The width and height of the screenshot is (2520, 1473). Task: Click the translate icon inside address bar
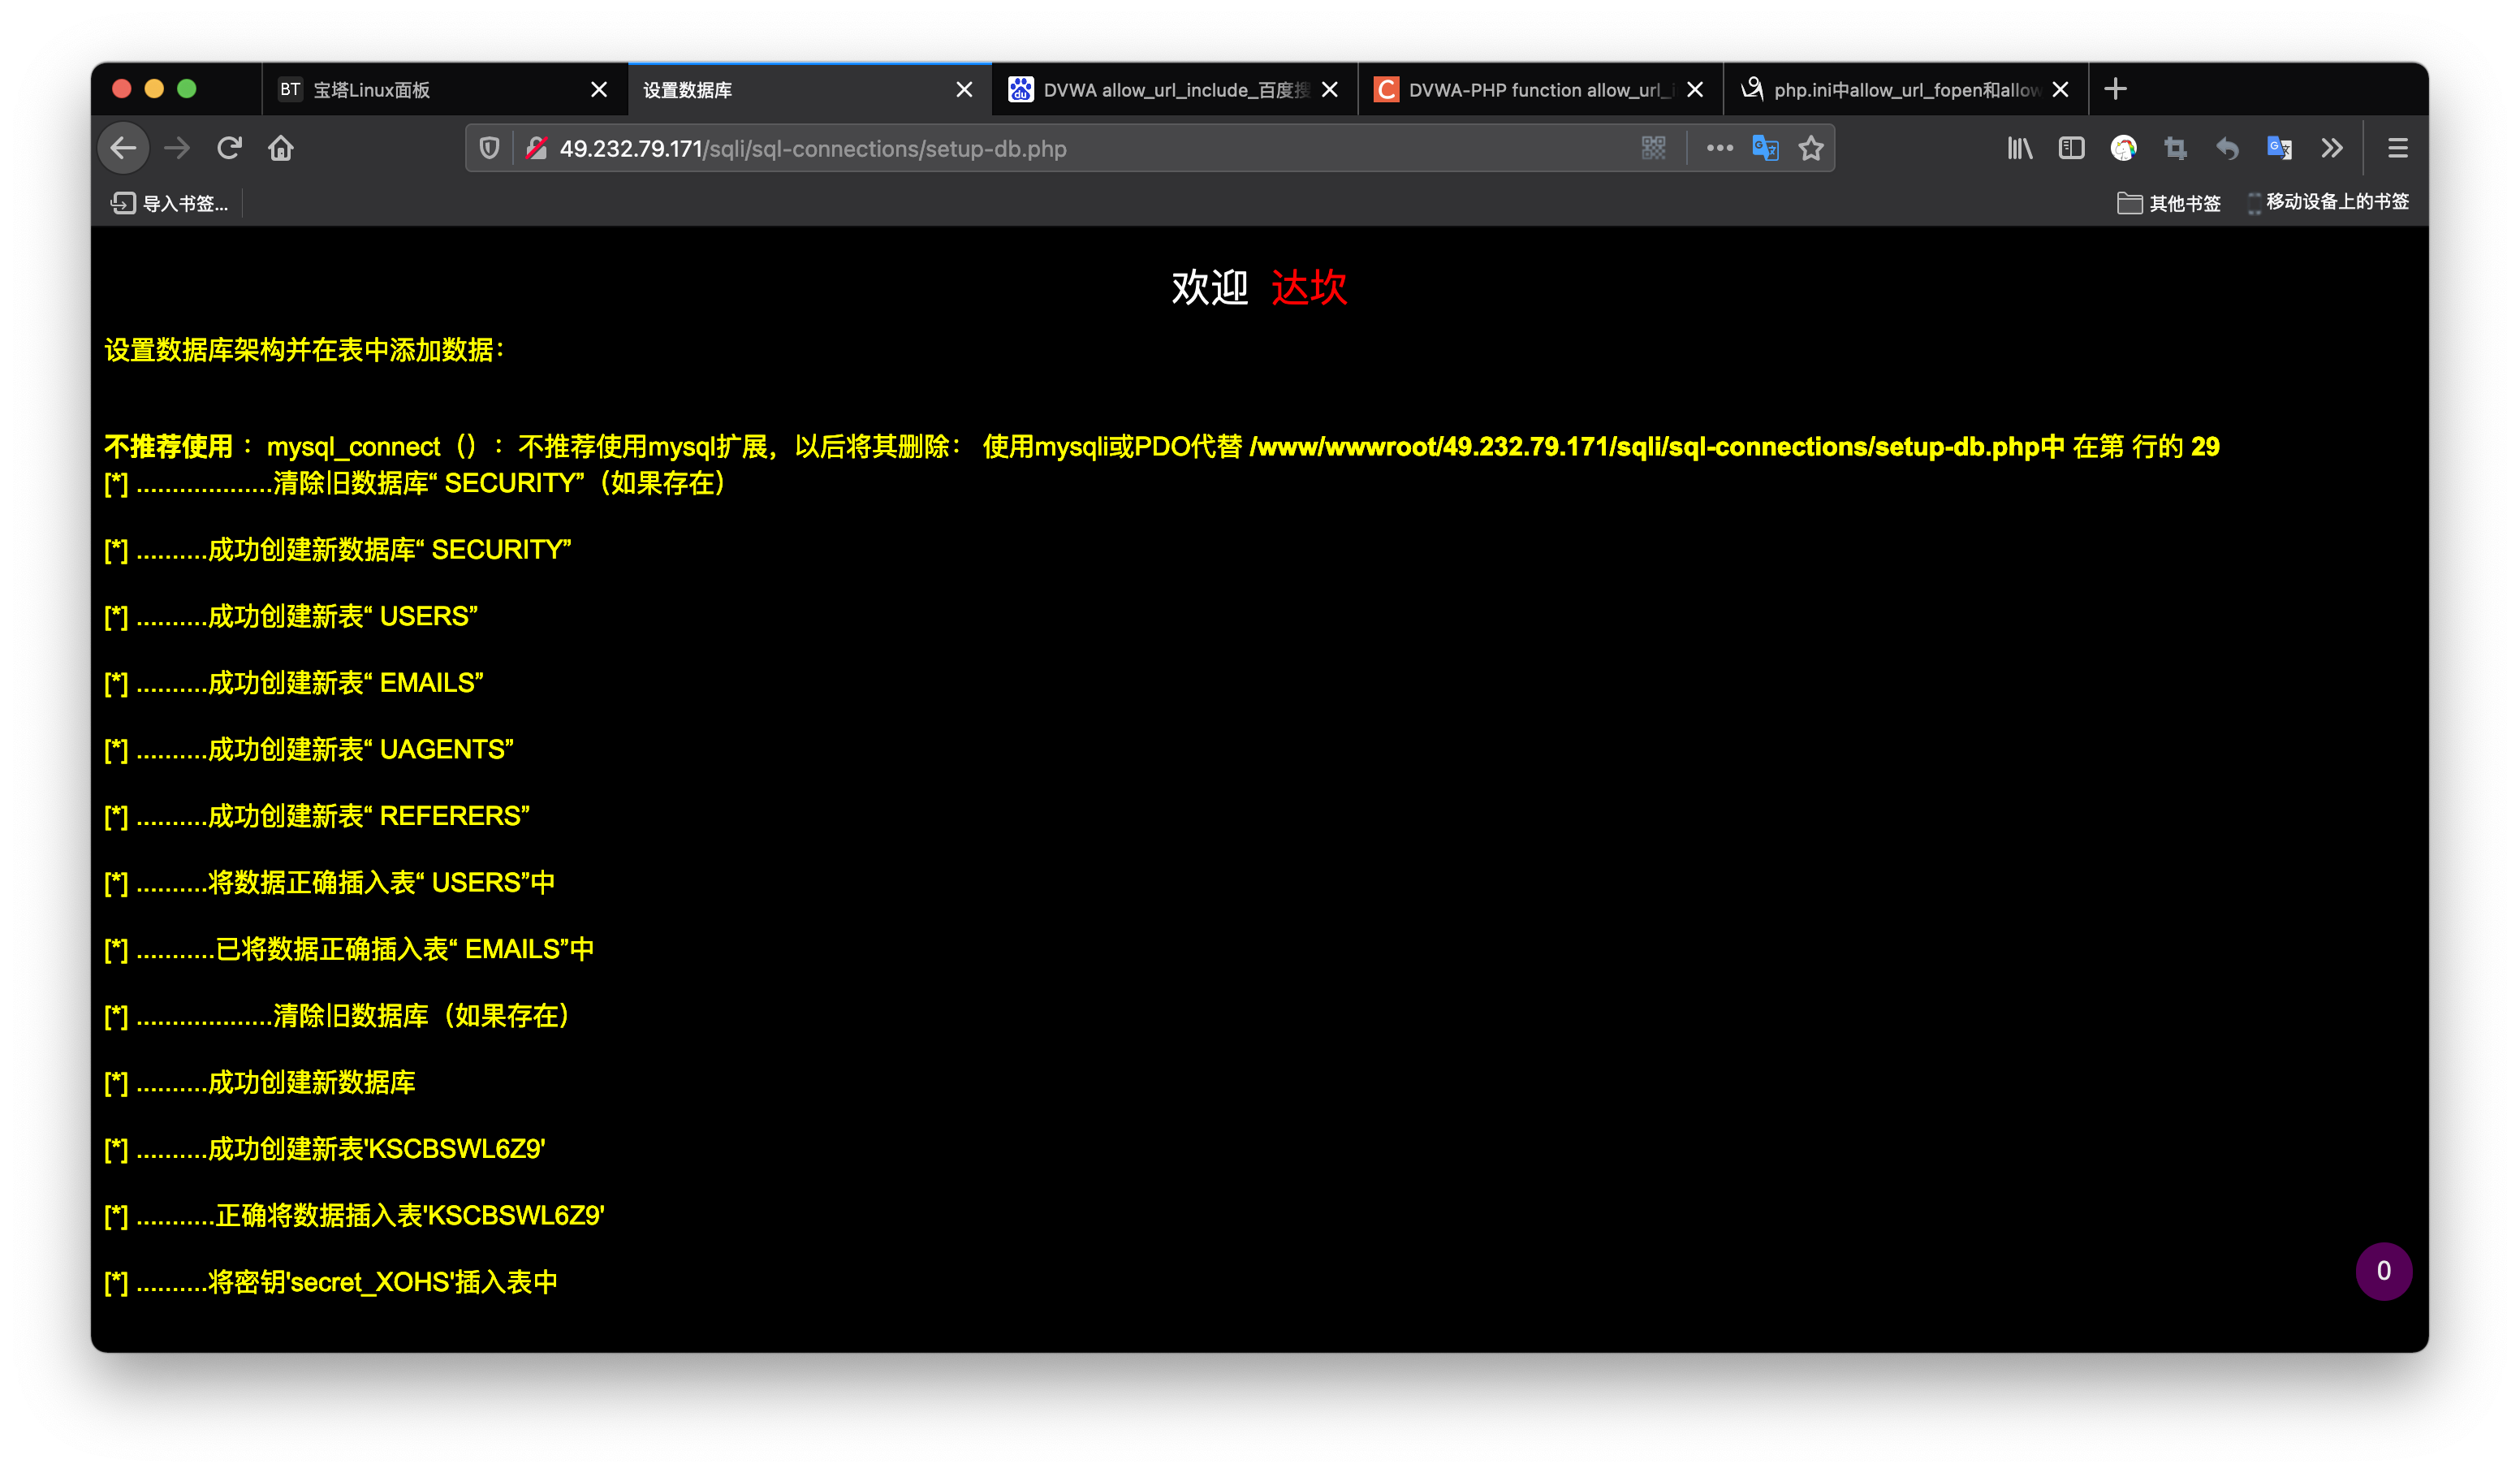click(x=1765, y=148)
